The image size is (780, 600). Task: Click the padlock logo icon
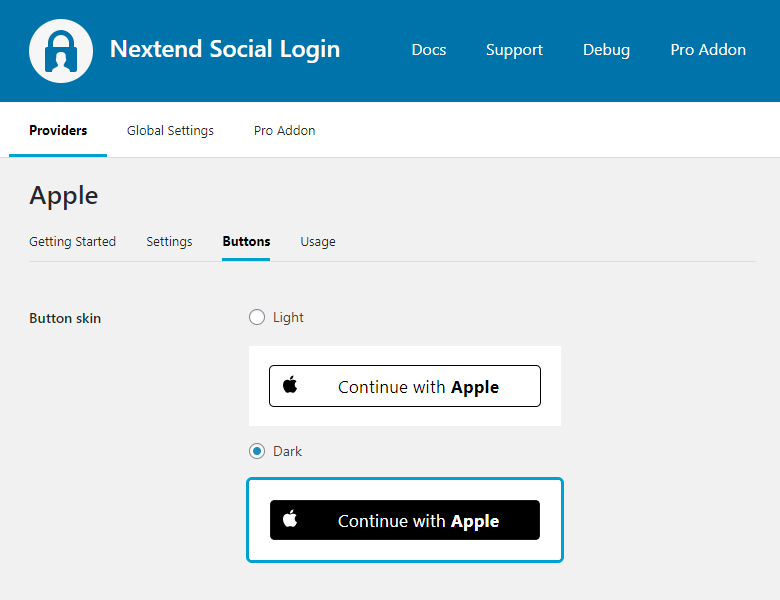[61, 51]
